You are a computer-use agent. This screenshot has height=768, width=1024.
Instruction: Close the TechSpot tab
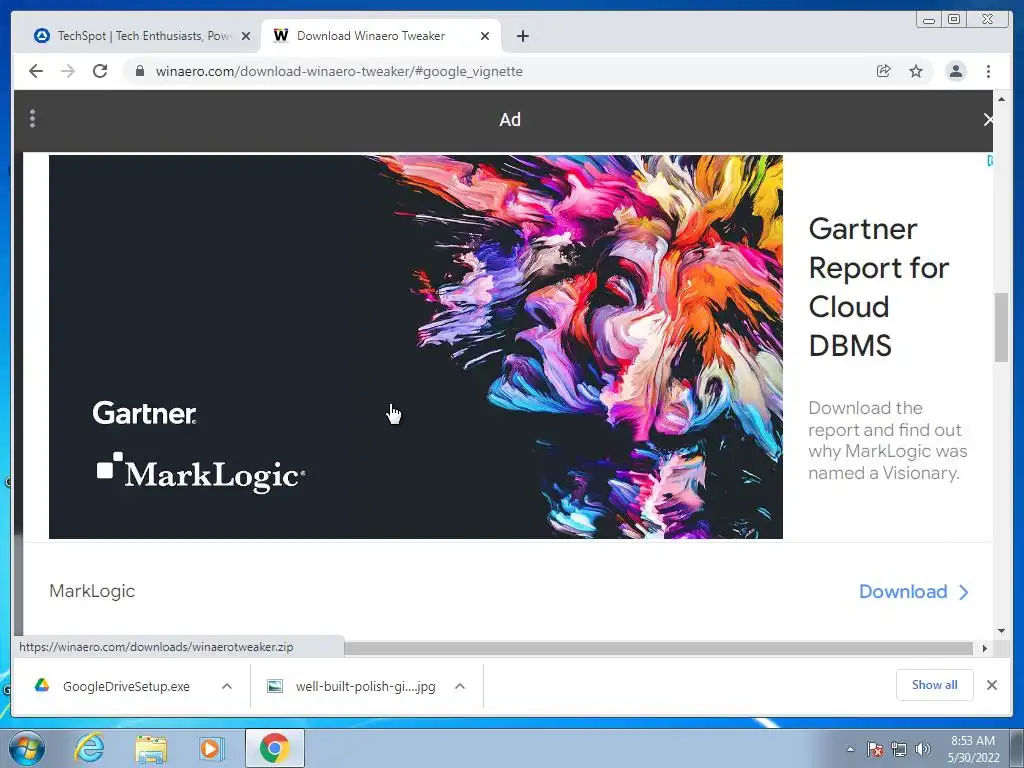(246, 36)
